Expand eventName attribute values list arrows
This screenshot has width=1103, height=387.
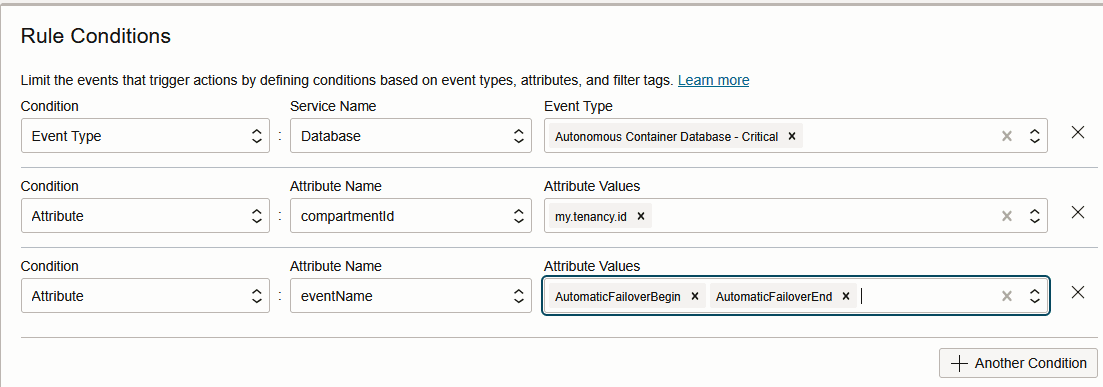point(1035,296)
